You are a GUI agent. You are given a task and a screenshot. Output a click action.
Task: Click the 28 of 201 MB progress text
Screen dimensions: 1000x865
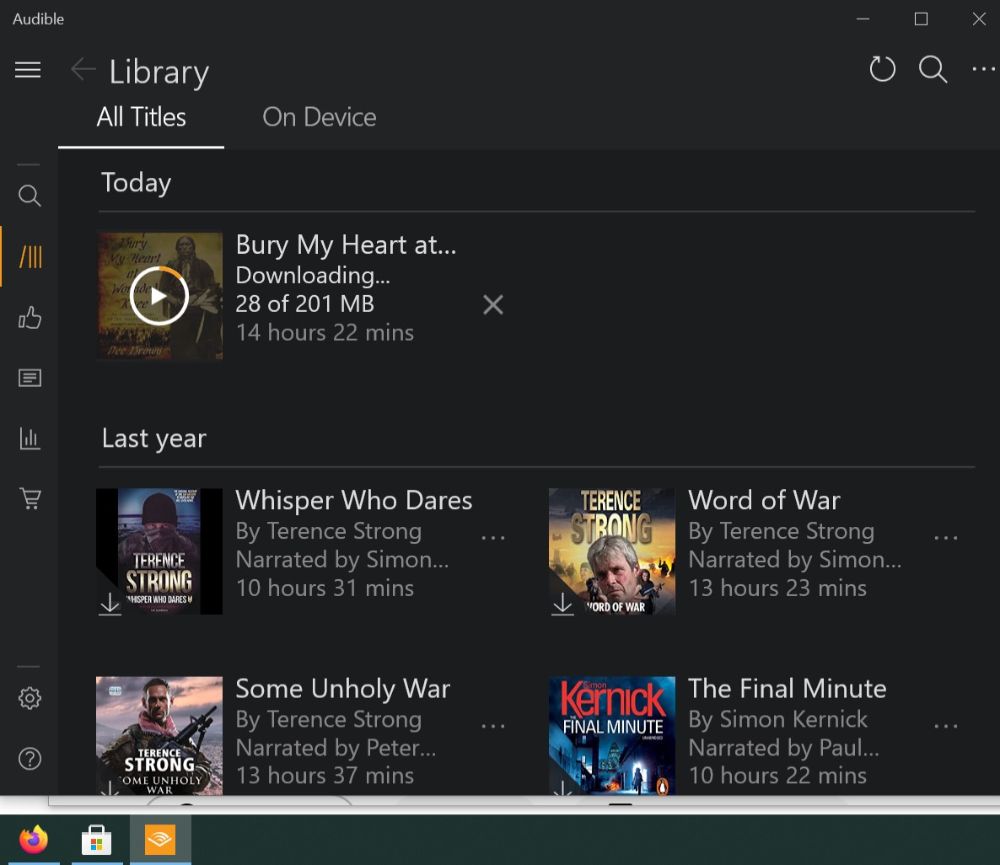(305, 304)
